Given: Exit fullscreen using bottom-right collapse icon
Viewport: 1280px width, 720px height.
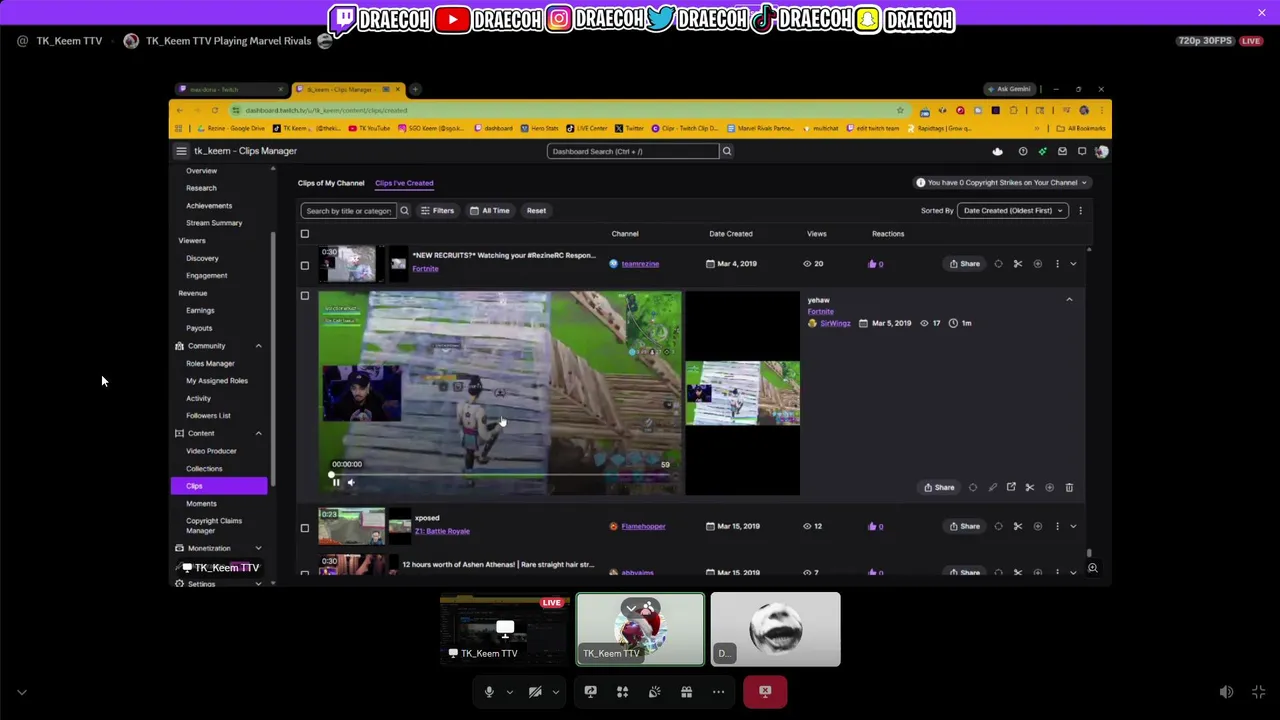Looking at the screenshot, I should [x=1258, y=692].
